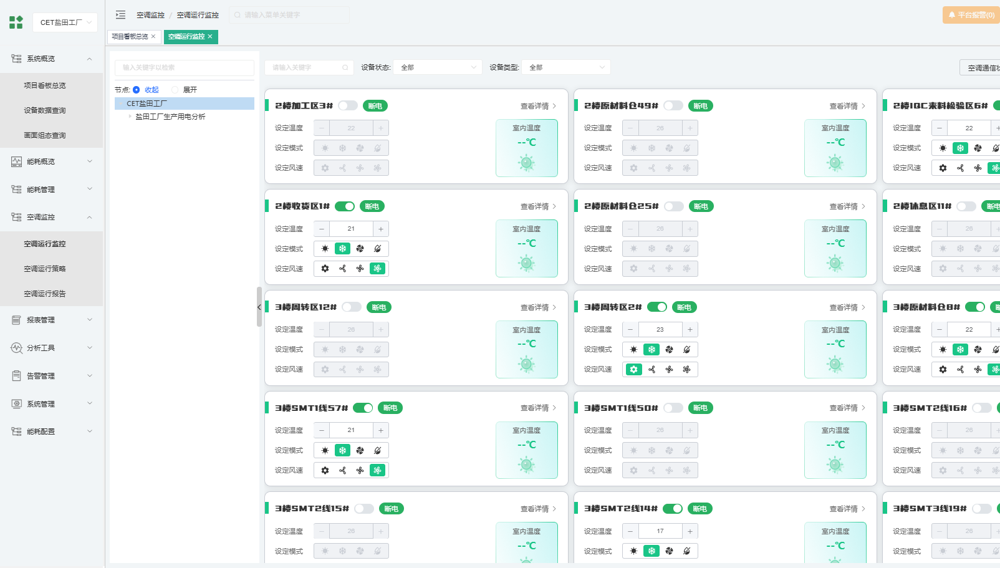The height and width of the screenshot is (568, 1000).
Task: Open the 设备类型 dropdown
Action: point(567,68)
